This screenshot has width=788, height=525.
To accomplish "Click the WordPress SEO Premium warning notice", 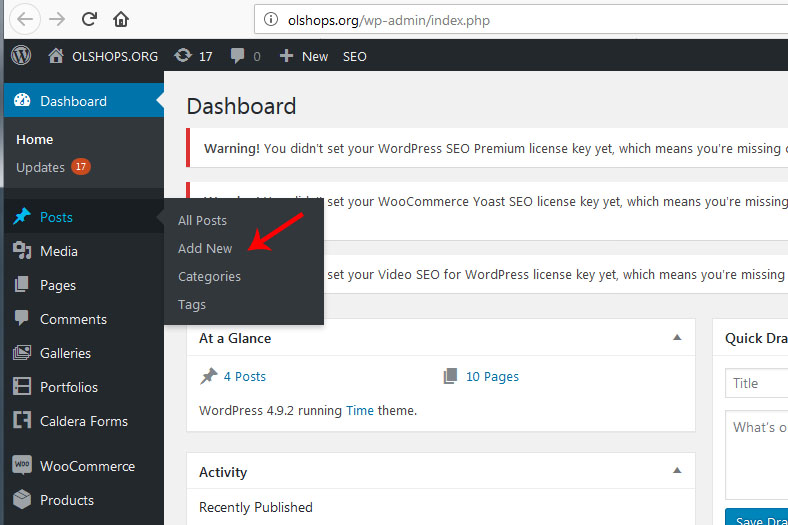I will [x=487, y=148].
